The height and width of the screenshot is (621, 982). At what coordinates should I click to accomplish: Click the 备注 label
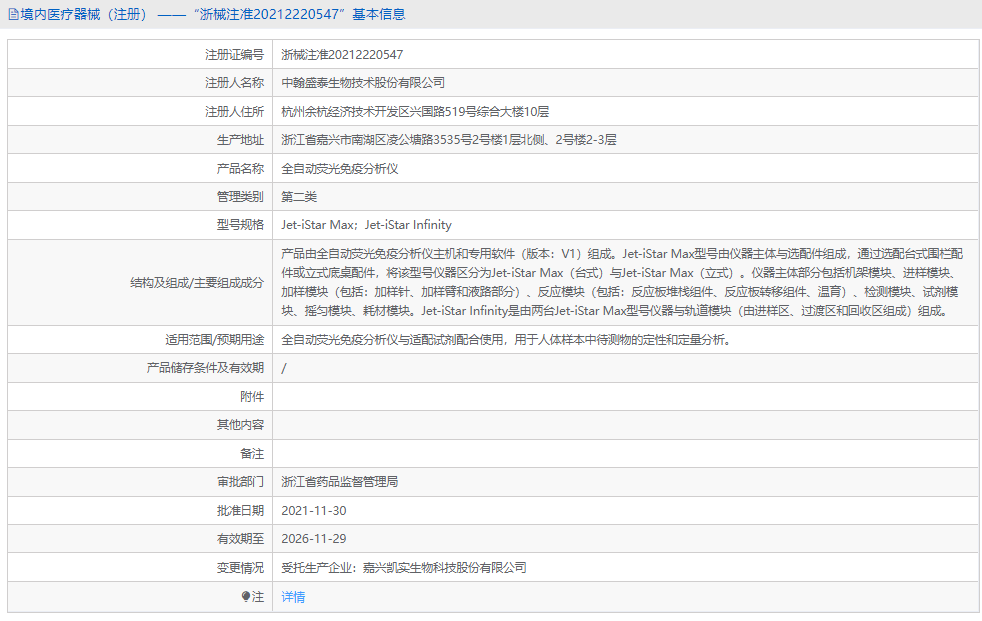point(252,453)
